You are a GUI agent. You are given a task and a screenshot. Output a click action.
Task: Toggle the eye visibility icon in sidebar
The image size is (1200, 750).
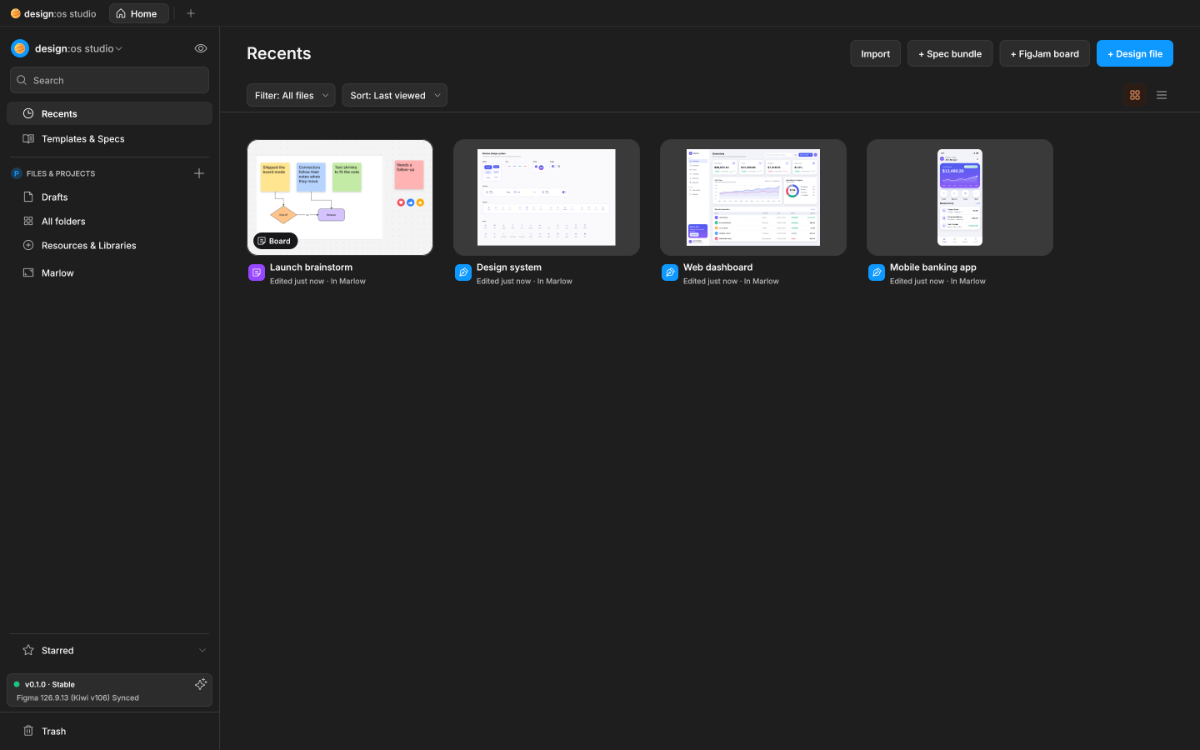(201, 48)
